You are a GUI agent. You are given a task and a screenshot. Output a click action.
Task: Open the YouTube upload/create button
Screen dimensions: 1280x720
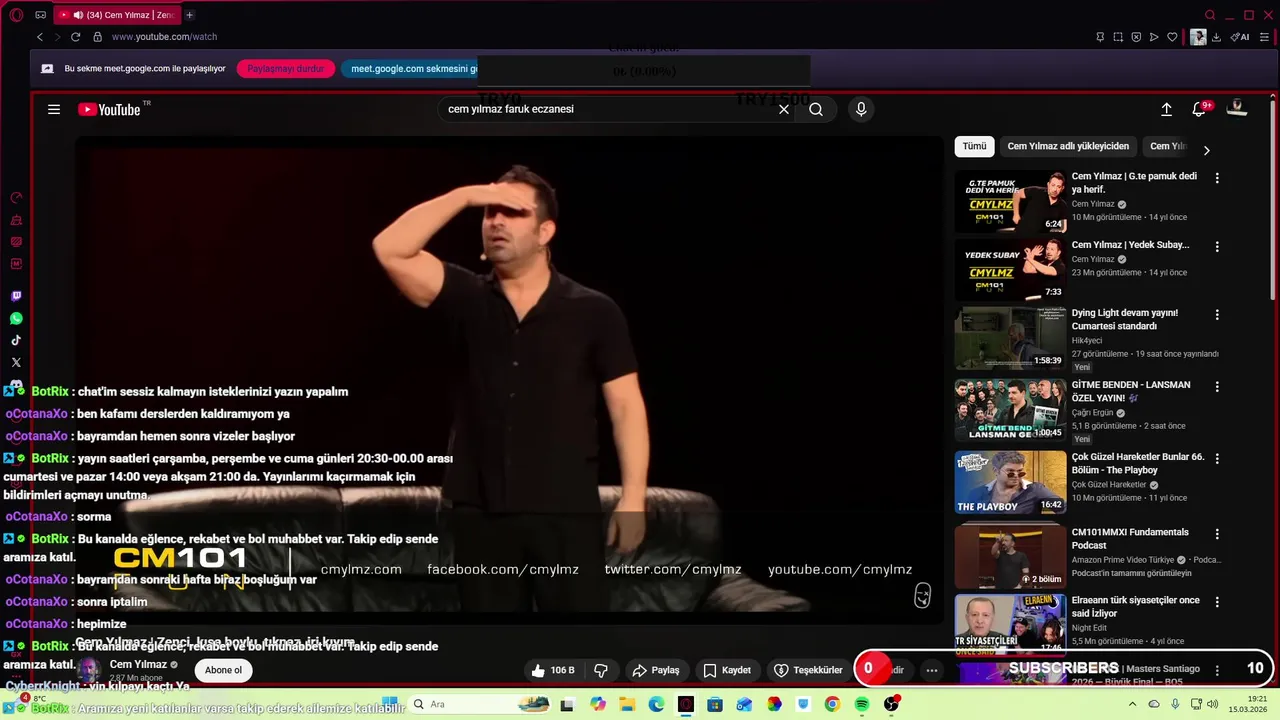[x=1166, y=110]
